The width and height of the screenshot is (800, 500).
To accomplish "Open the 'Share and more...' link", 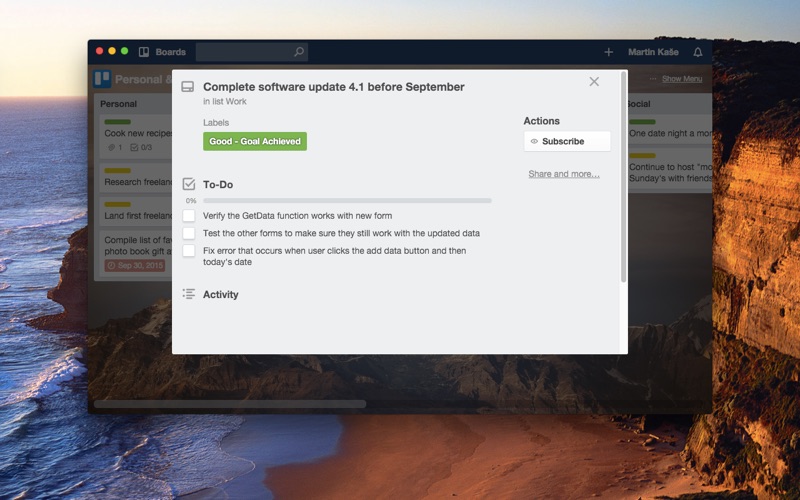I will coord(564,174).
